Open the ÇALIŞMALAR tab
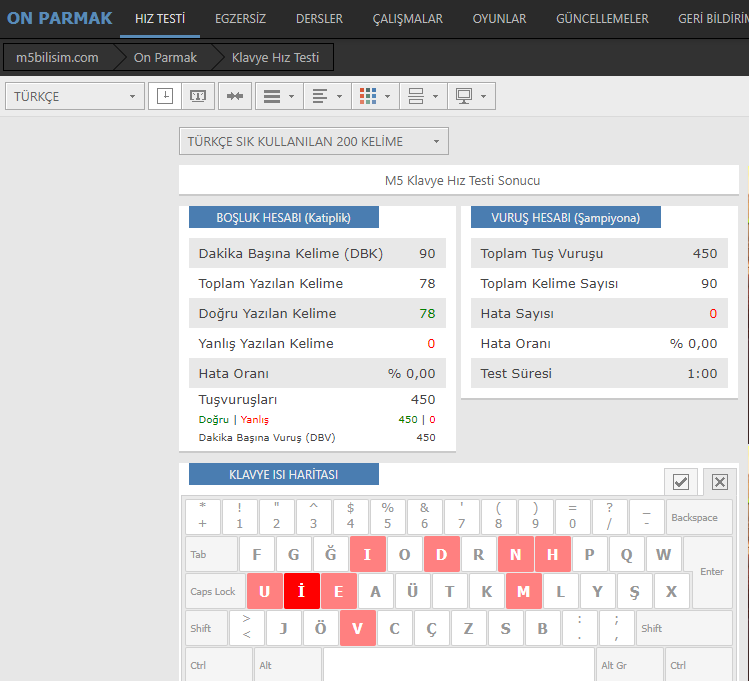Screen dimensions: 749x681 click(407, 19)
